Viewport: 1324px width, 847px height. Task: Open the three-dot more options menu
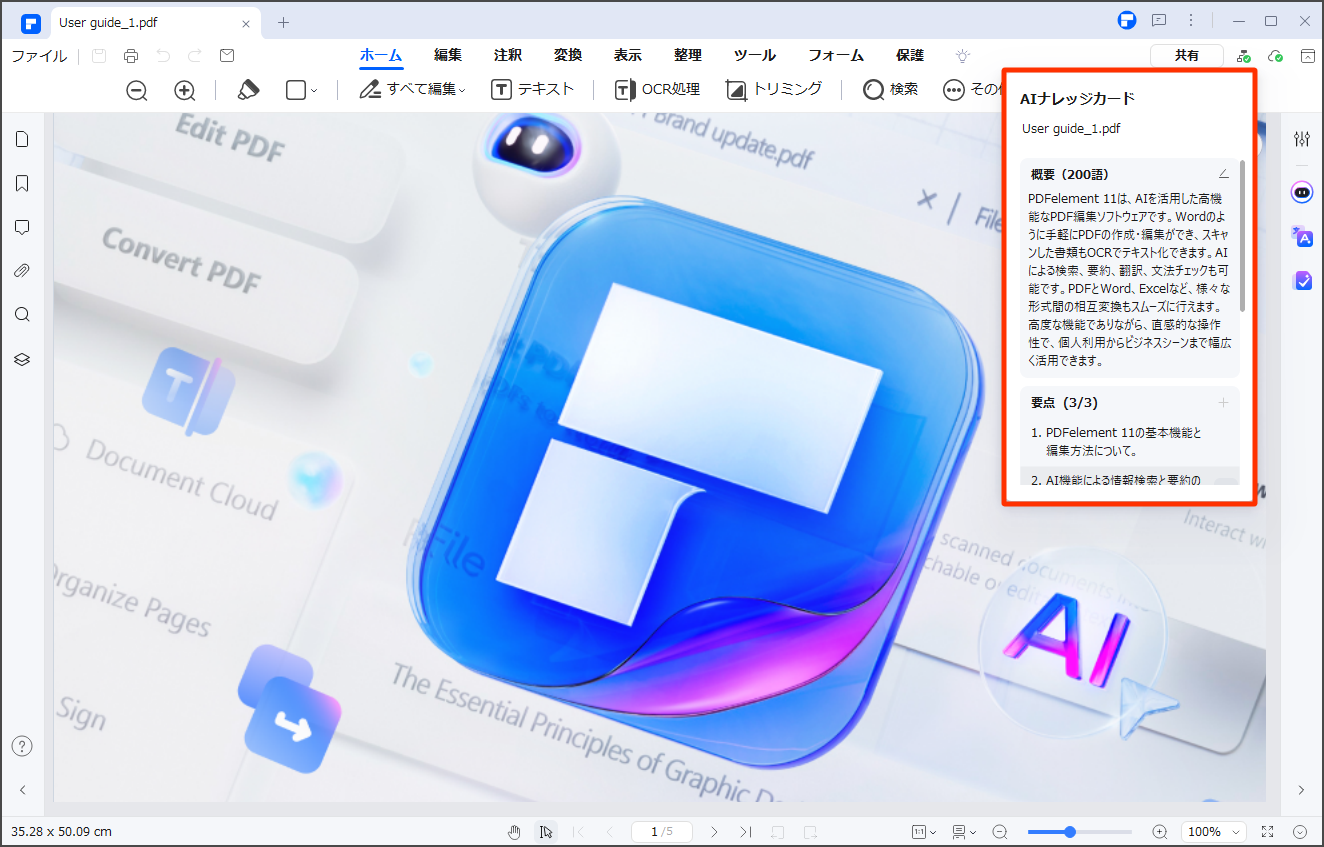pyautogui.click(x=1191, y=20)
